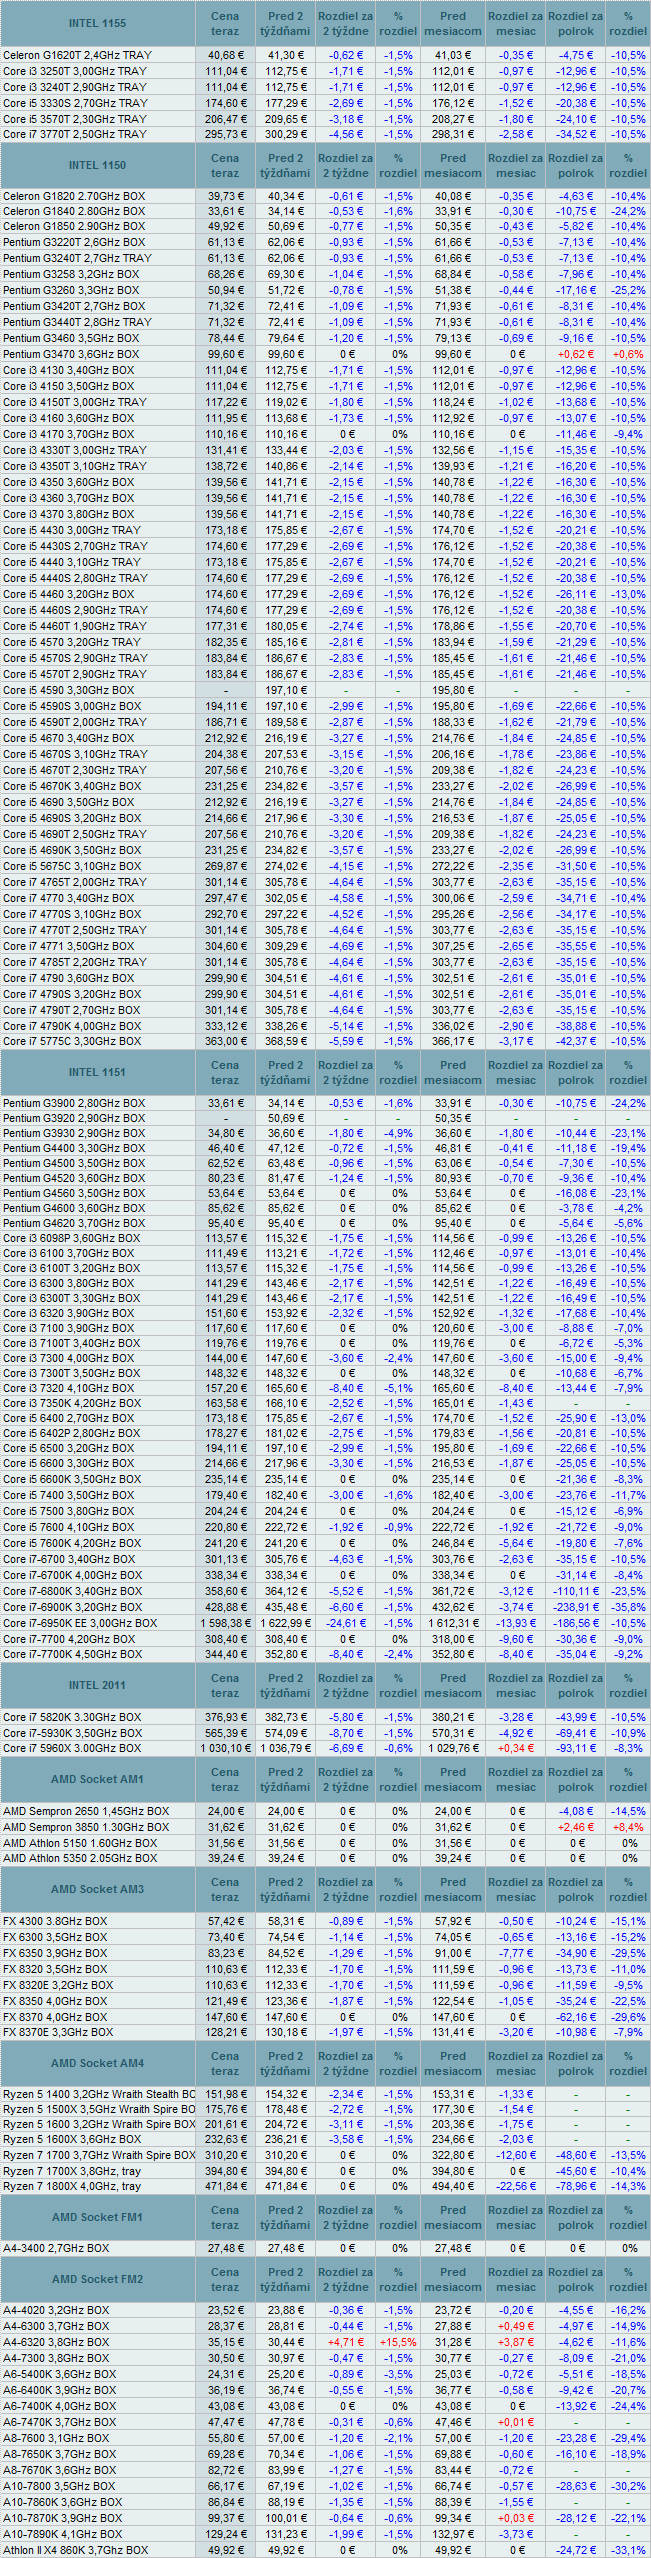Select 'FX 8350 4,0GHz BOX' row name

coord(55,2001)
